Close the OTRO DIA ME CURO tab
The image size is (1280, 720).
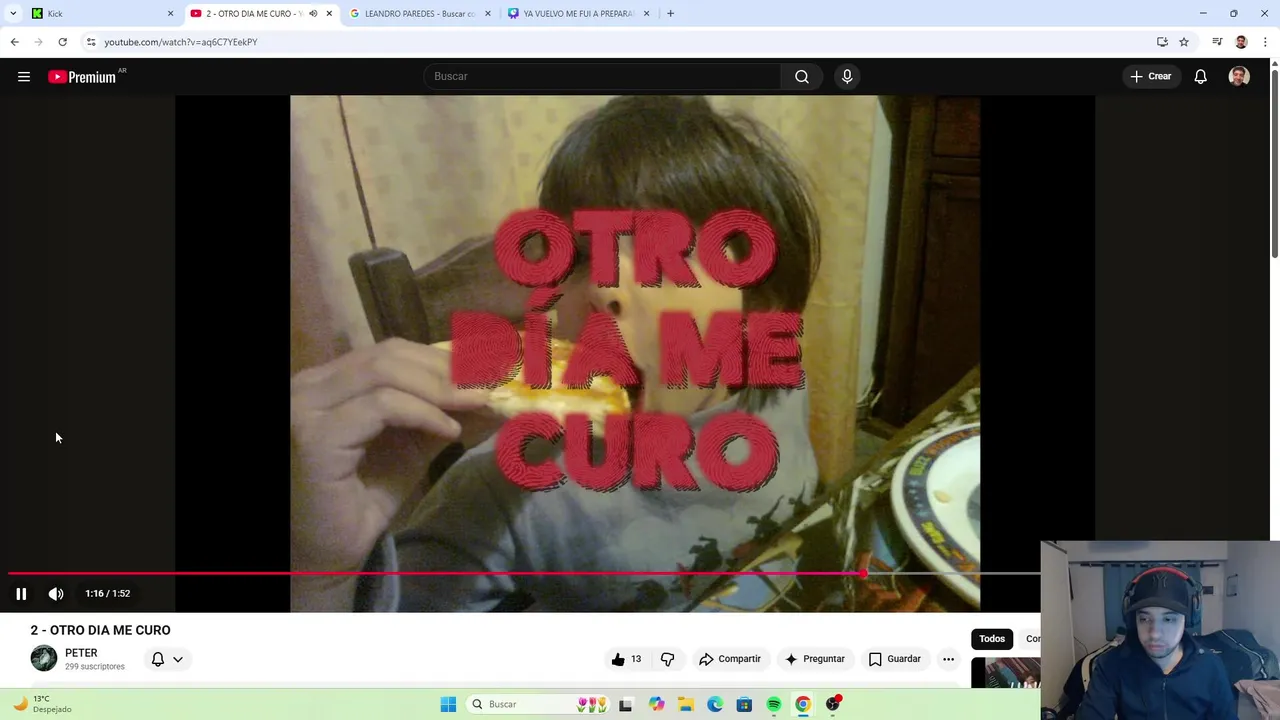coord(329,13)
